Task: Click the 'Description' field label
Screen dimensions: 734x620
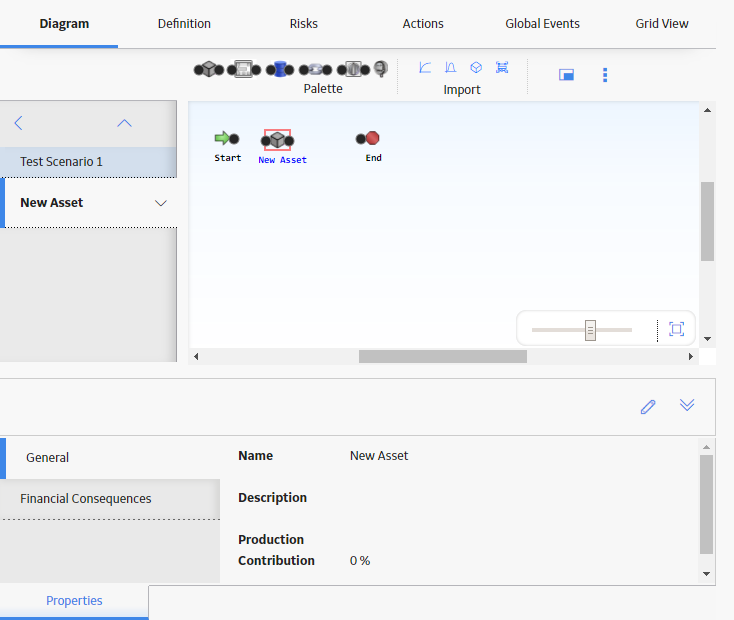Action: (272, 497)
